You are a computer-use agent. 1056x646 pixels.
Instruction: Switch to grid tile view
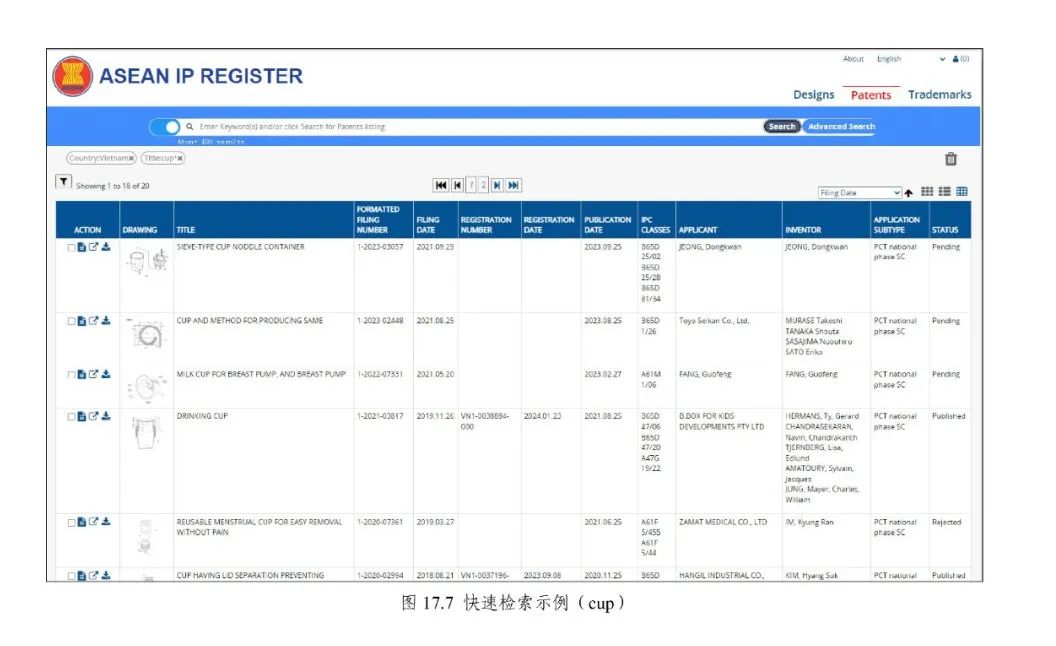click(x=927, y=192)
